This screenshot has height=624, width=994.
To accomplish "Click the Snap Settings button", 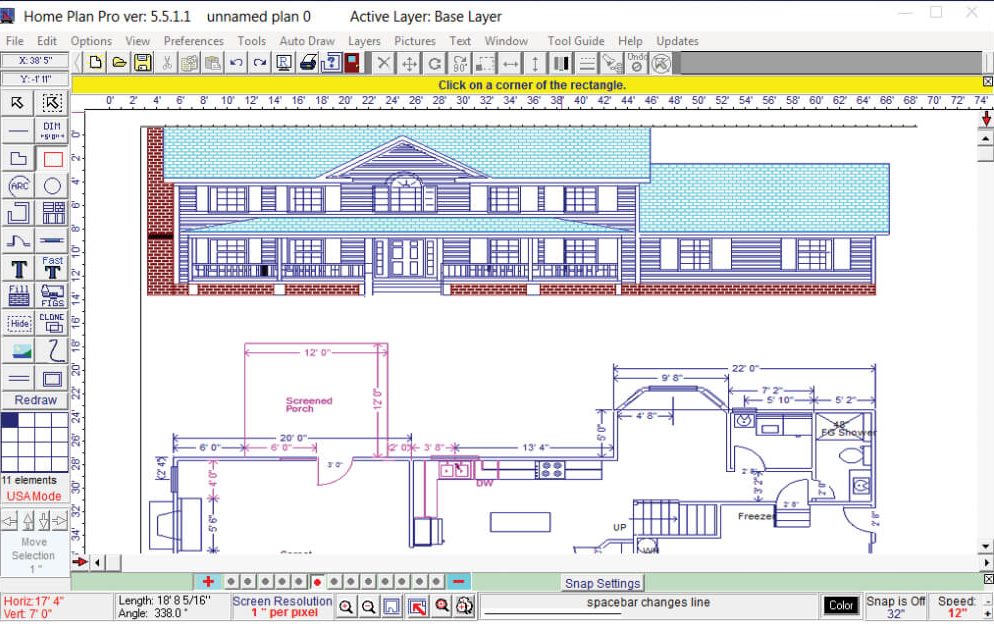I will tap(602, 583).
